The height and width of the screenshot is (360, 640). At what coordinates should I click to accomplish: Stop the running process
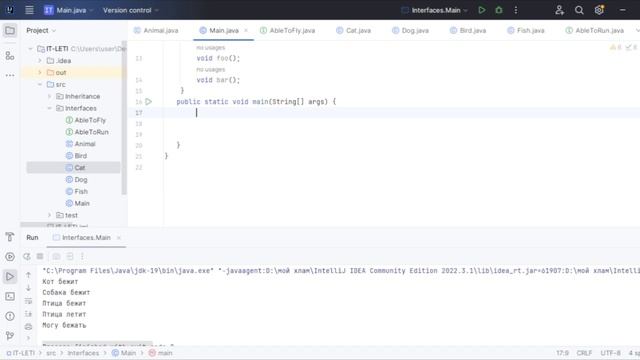click(40, 256)
